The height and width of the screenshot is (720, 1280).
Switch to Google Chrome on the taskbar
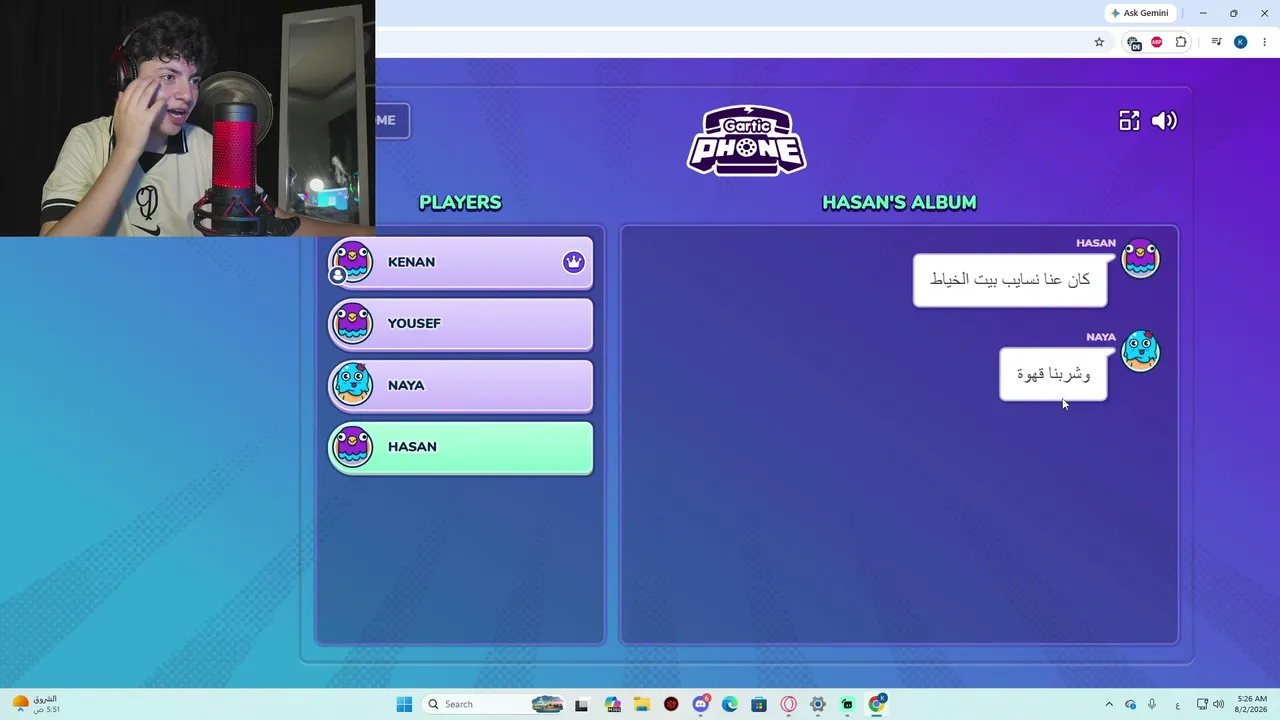pyautogui.click(x=877, y=704)
